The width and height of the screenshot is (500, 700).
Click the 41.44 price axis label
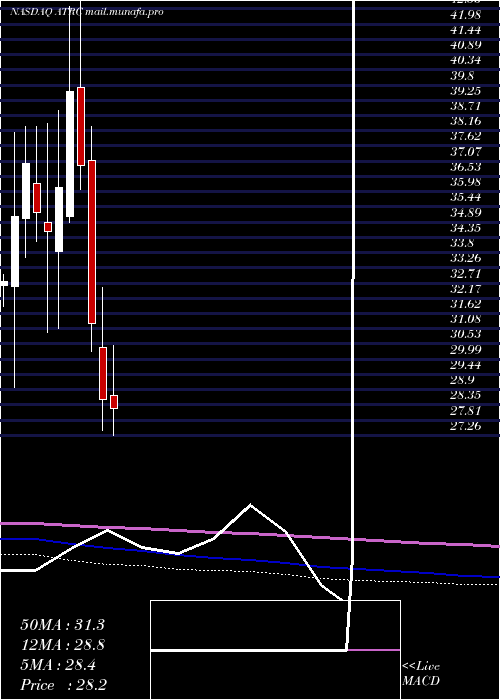tap(466, 30)
